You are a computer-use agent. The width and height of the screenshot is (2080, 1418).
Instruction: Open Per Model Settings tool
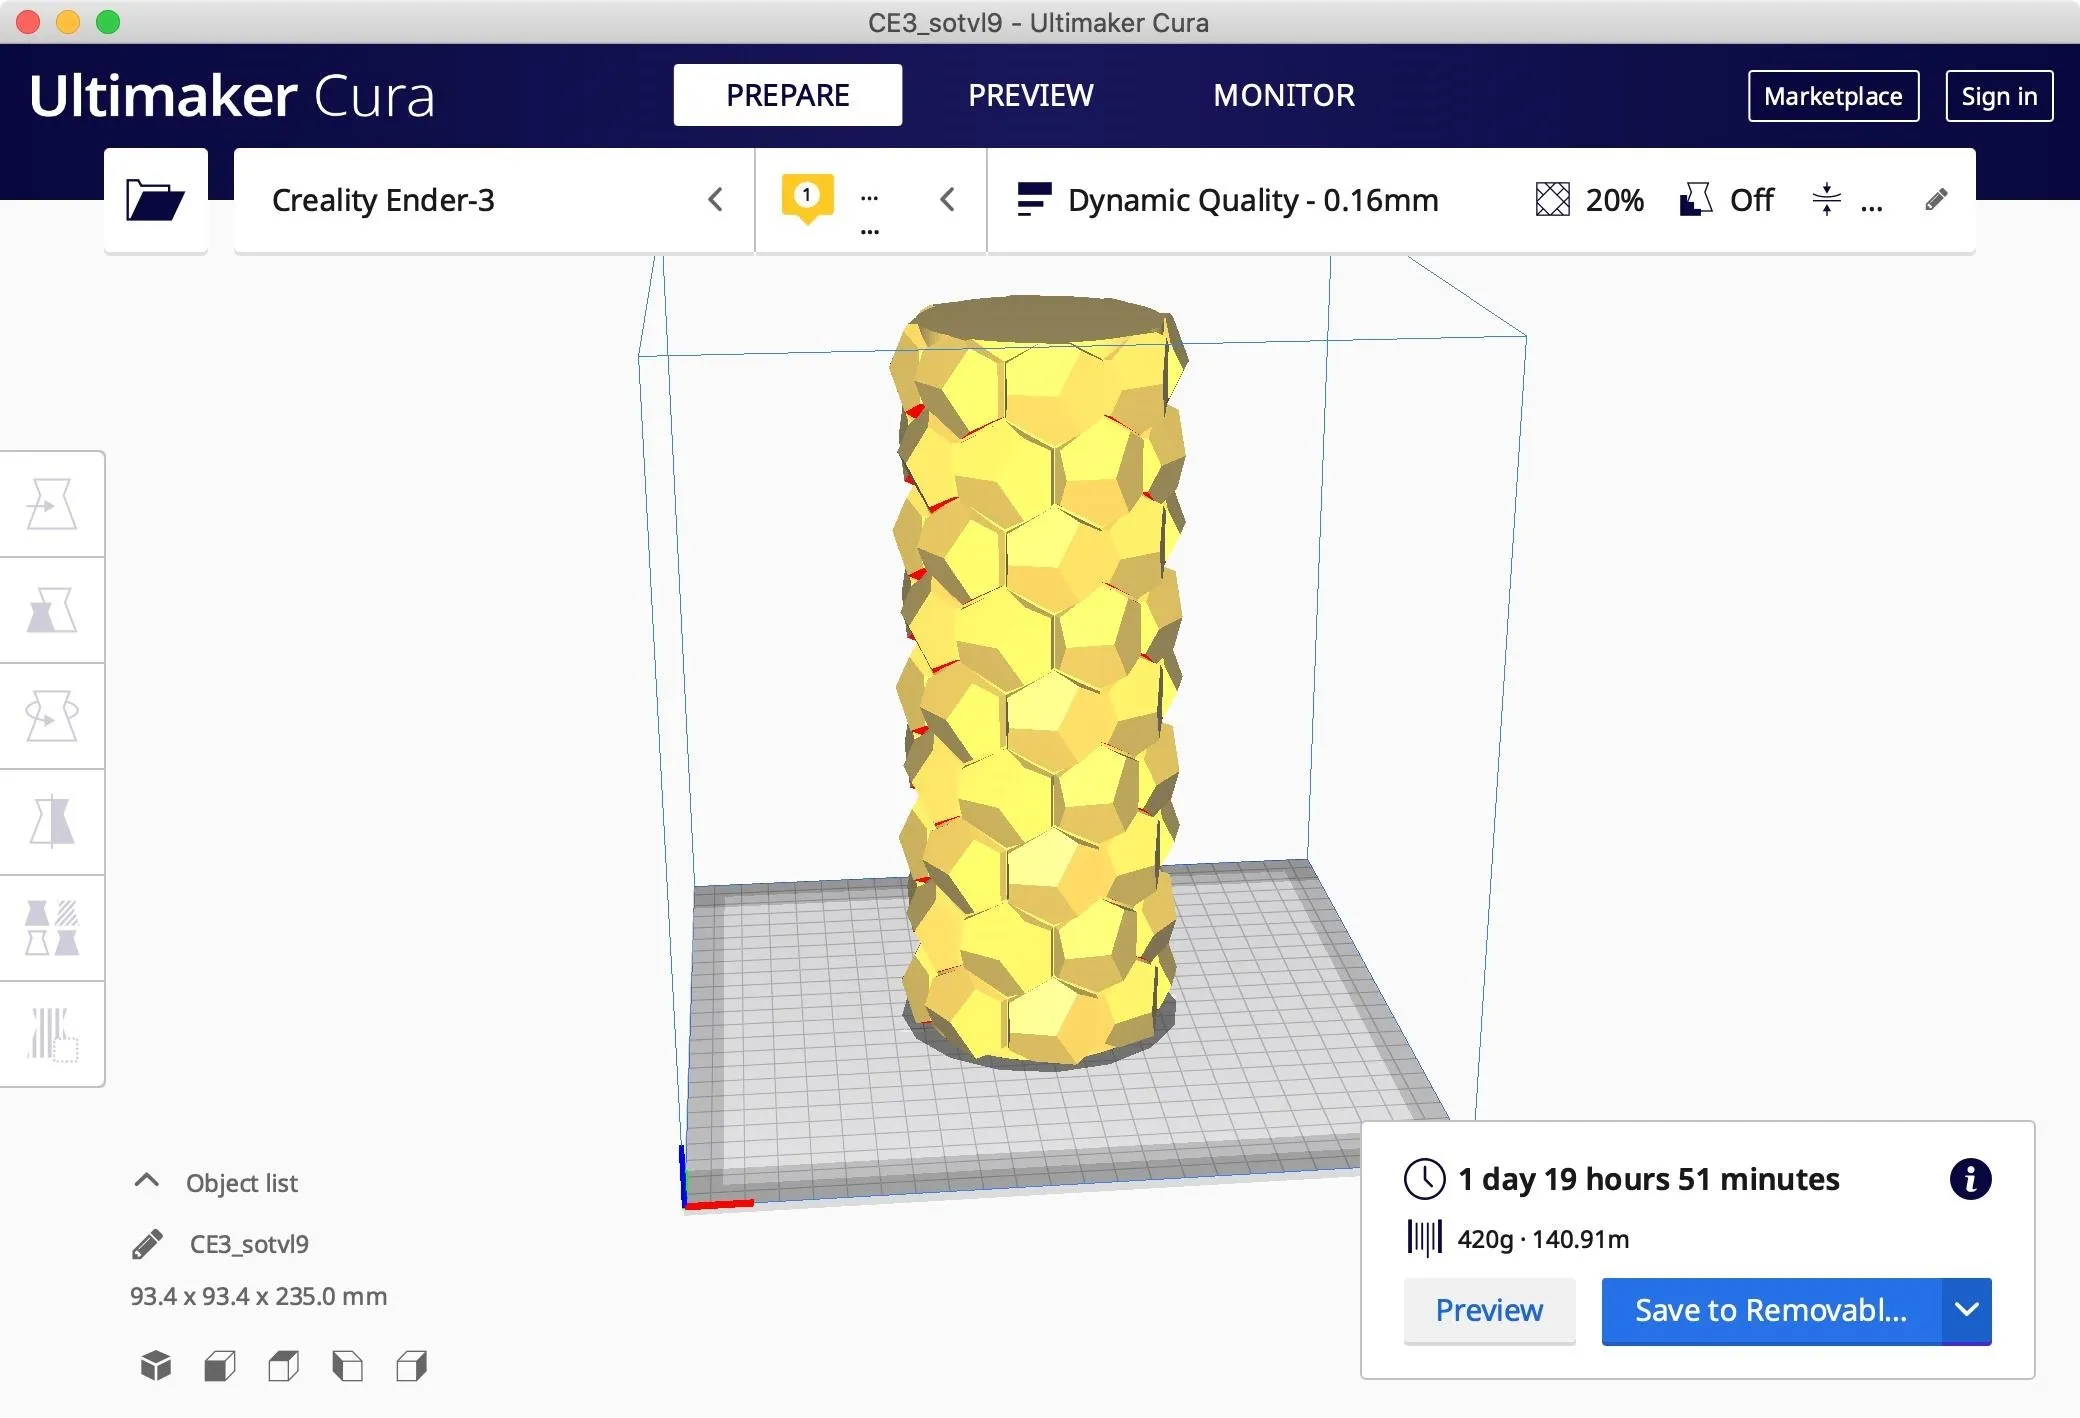[52, 928]
